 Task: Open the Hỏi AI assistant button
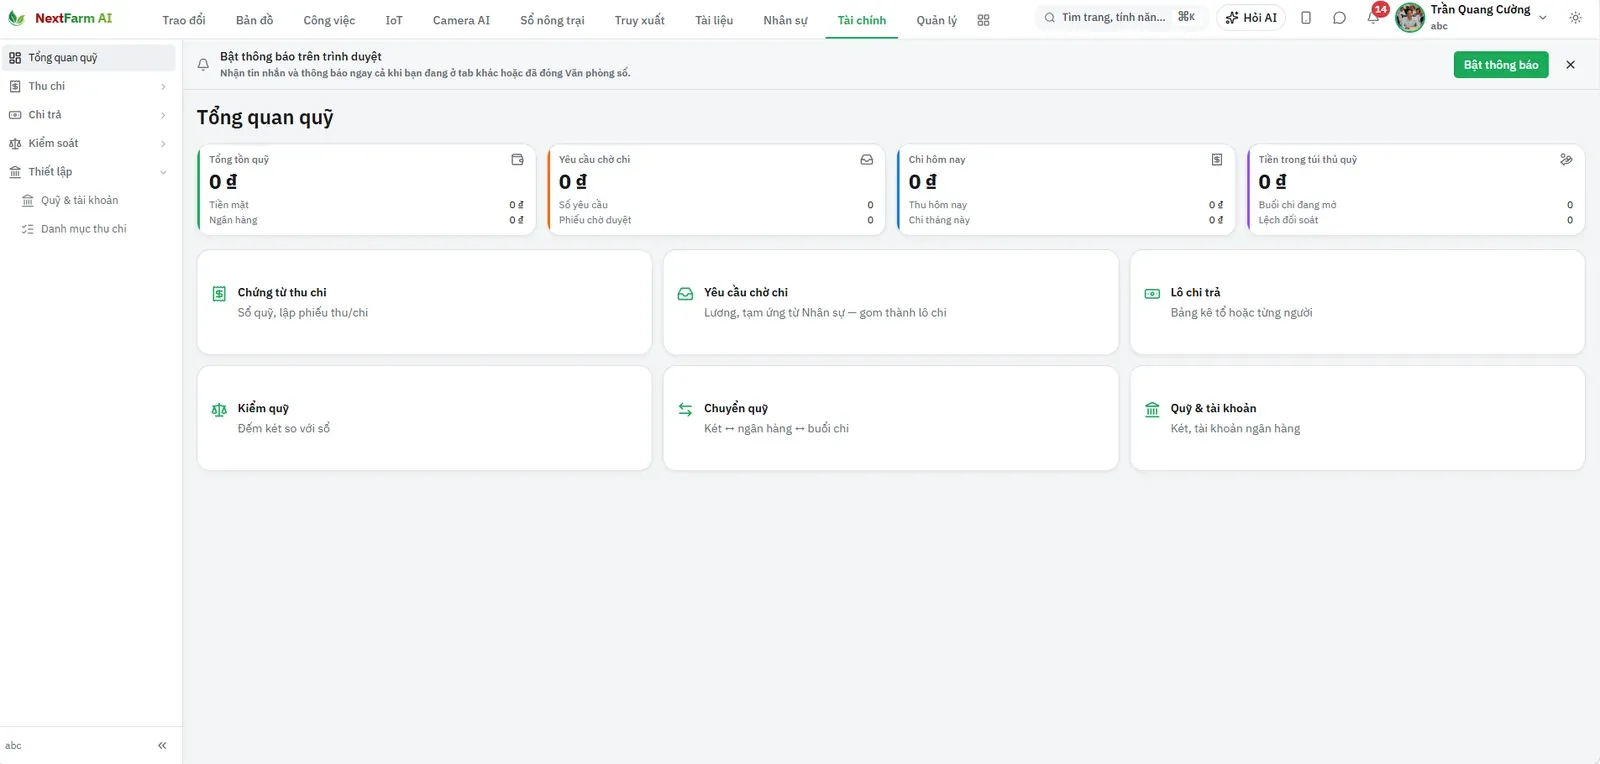(1251, 18)
